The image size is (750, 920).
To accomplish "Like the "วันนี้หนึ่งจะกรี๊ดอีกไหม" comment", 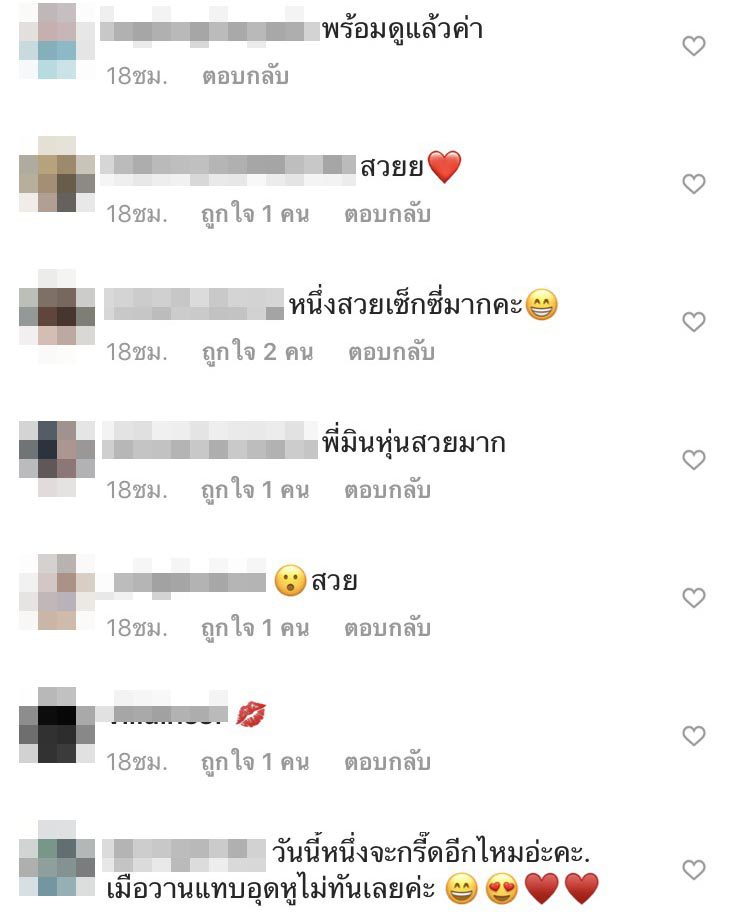I will 693,869.
